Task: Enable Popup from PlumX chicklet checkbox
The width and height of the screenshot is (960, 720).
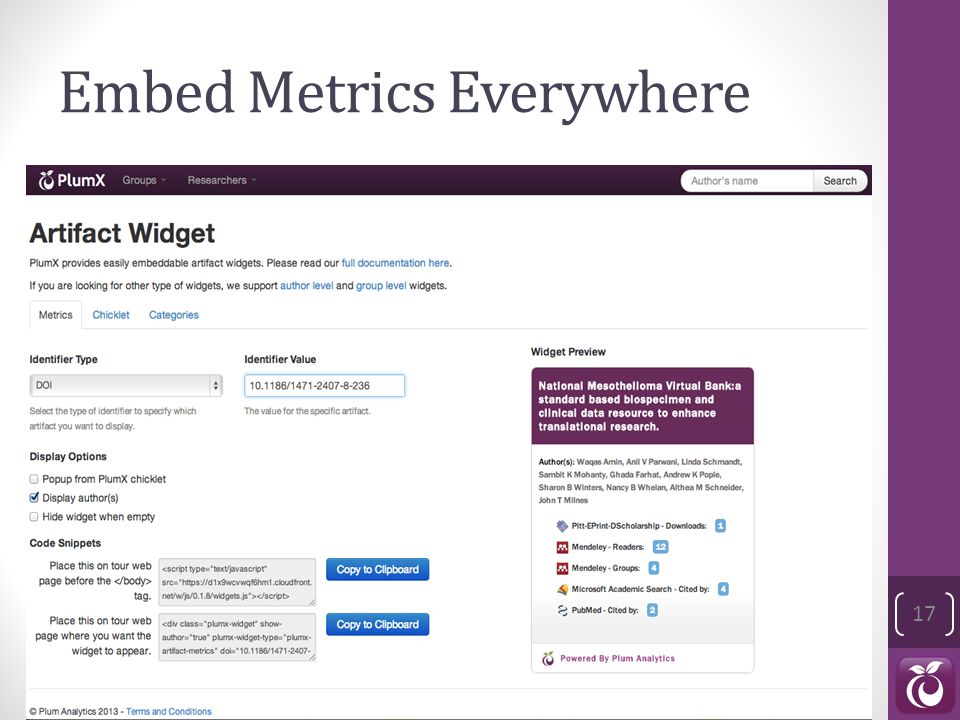Action: [34, 479]
